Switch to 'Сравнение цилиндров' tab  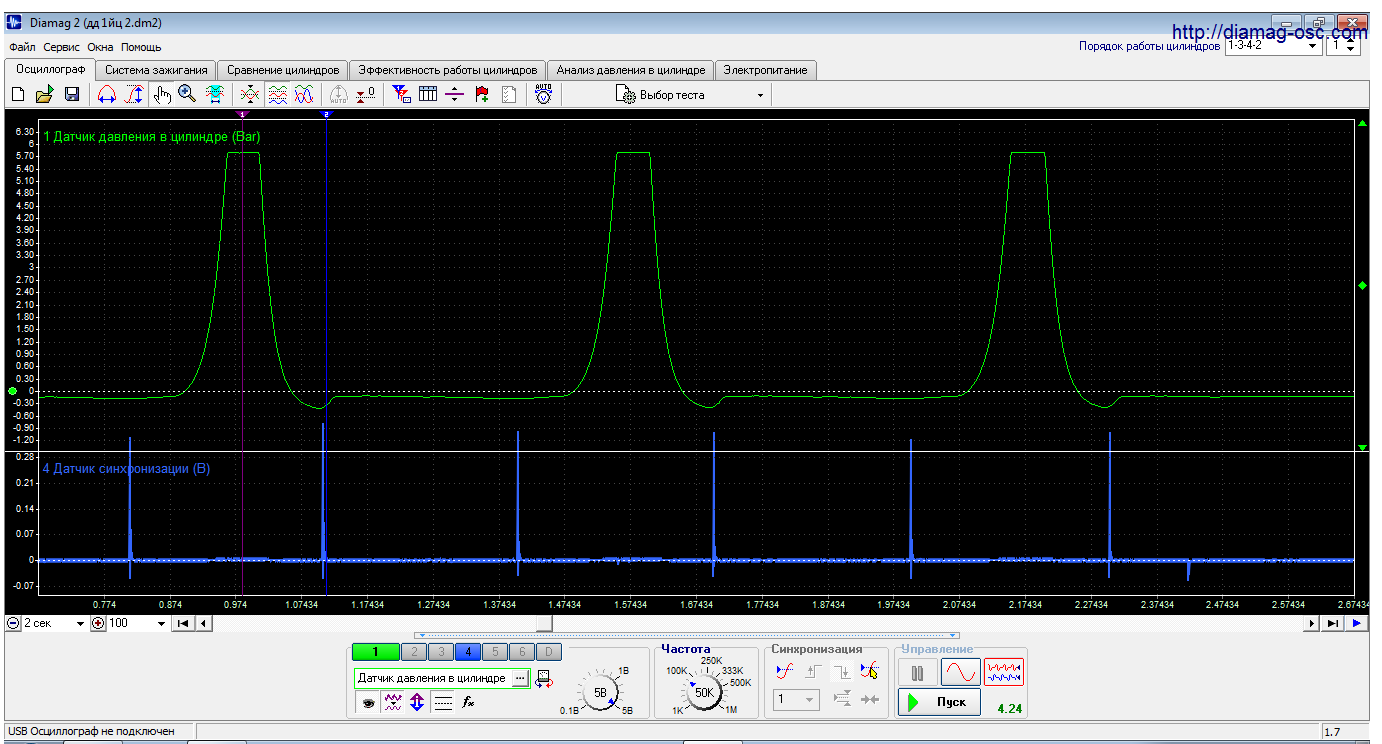[283, 70]
